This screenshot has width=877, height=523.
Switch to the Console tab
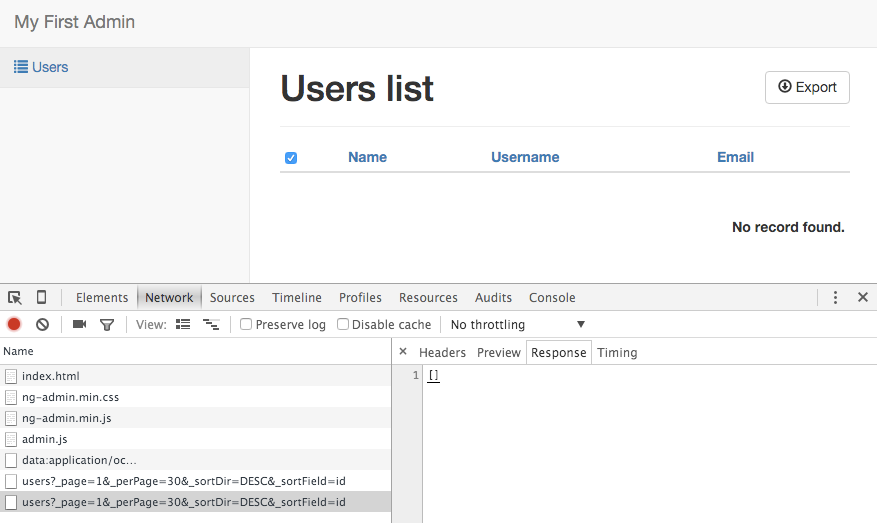click(x=552, y=297)
